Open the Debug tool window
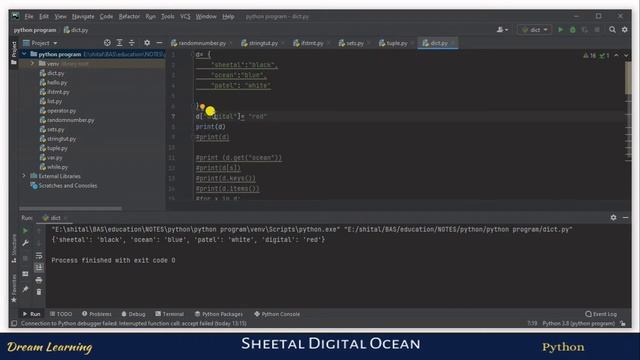 [x=133, y=314]
